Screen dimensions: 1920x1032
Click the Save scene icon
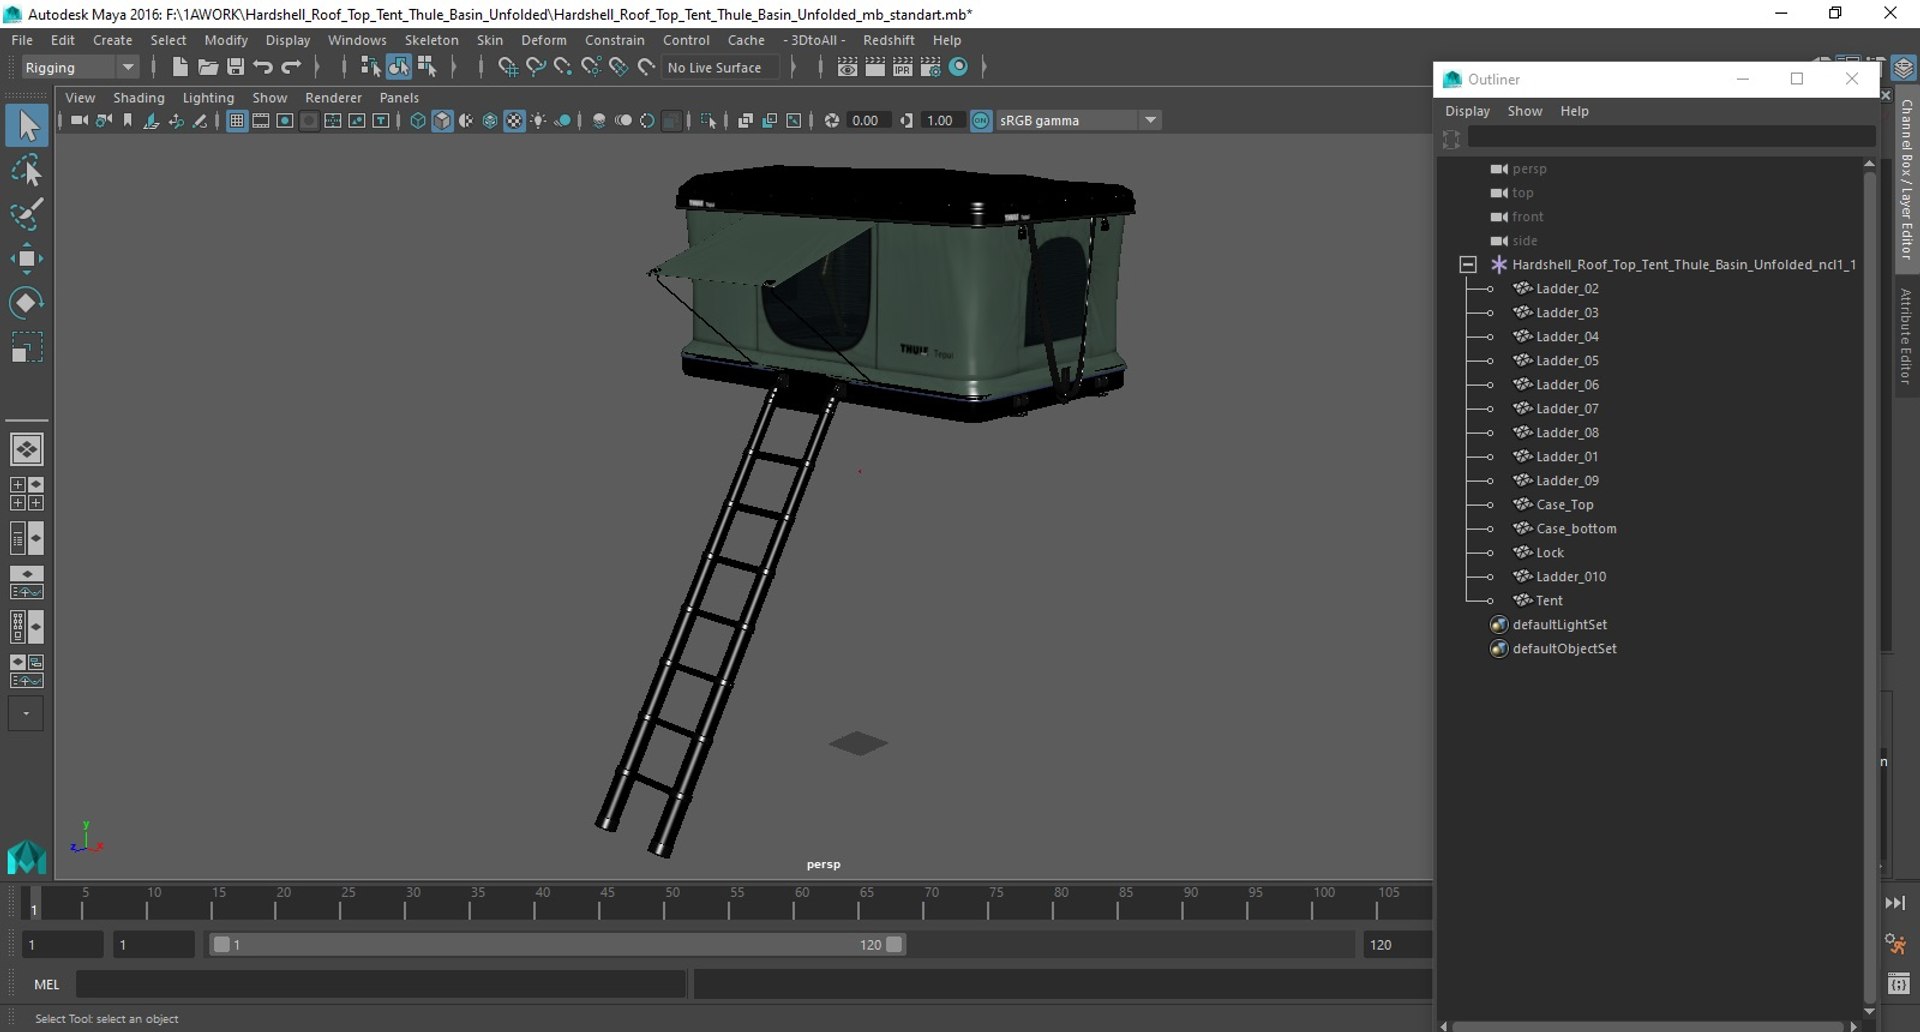tap(235, 67)
